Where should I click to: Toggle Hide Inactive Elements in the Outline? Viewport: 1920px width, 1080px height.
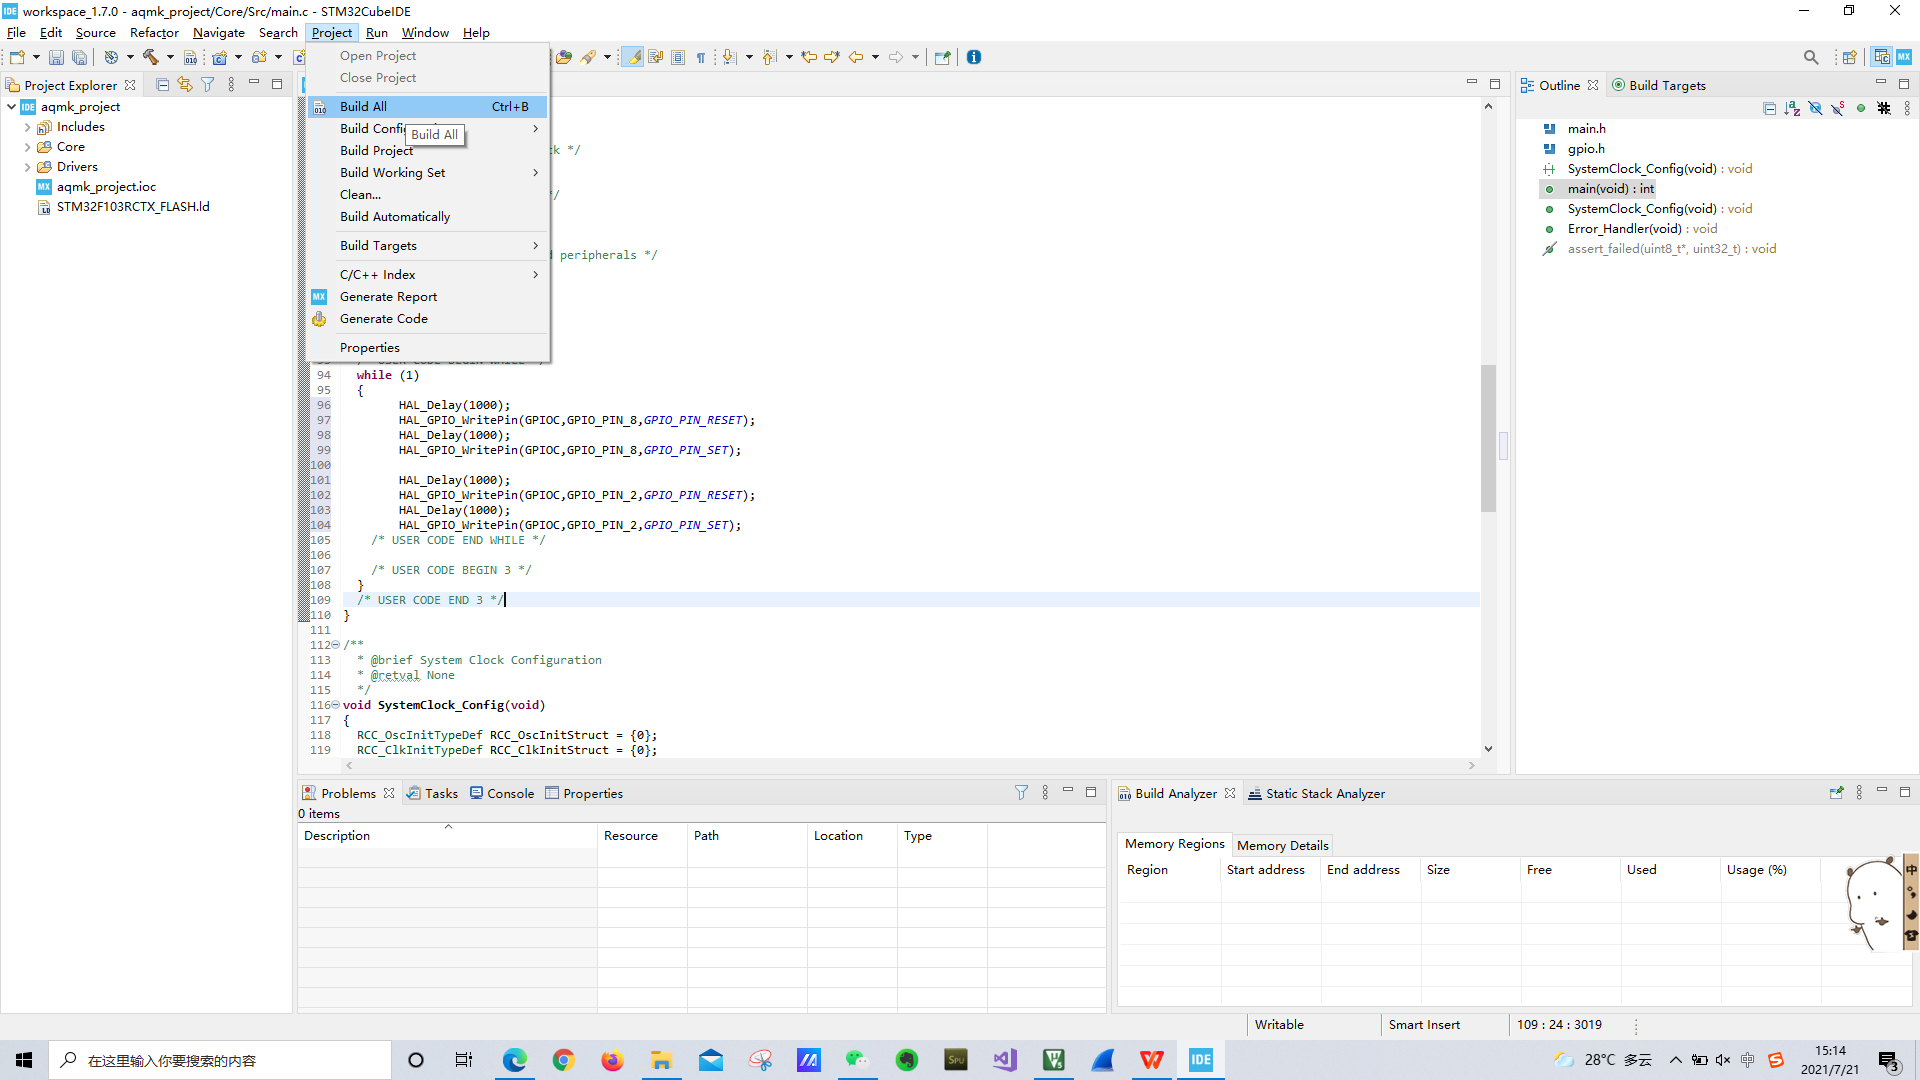(x=1884, y=108)
